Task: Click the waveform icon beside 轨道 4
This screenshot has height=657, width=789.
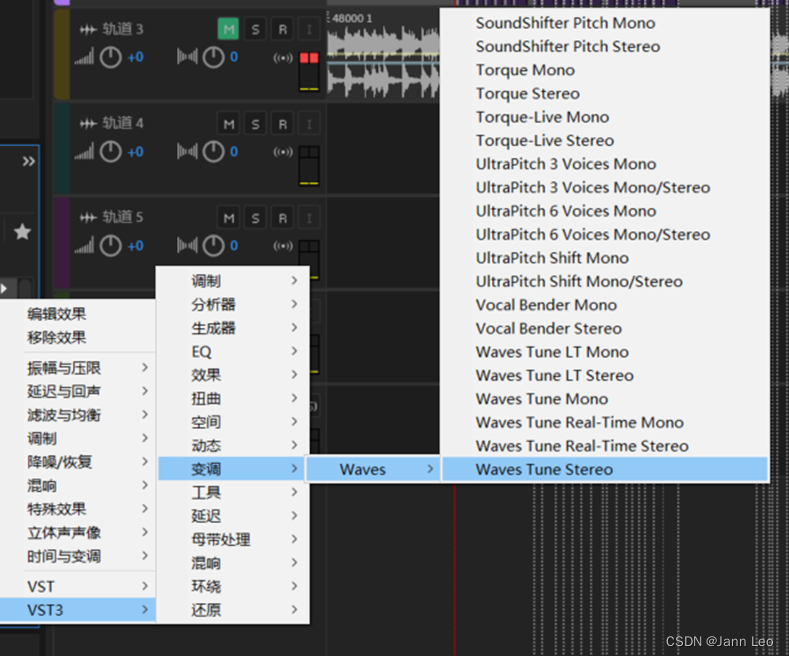Action: tap(88, 124)
